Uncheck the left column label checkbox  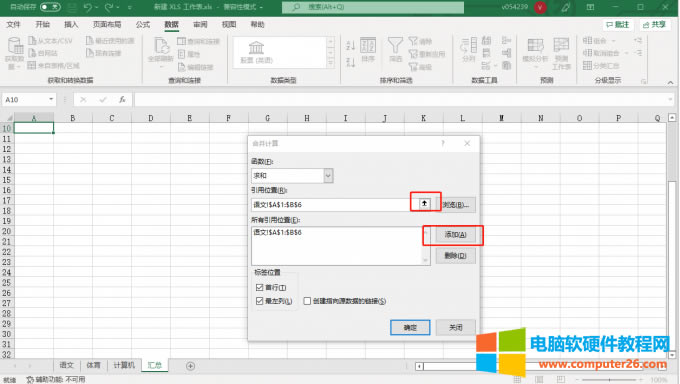point(259,301)
